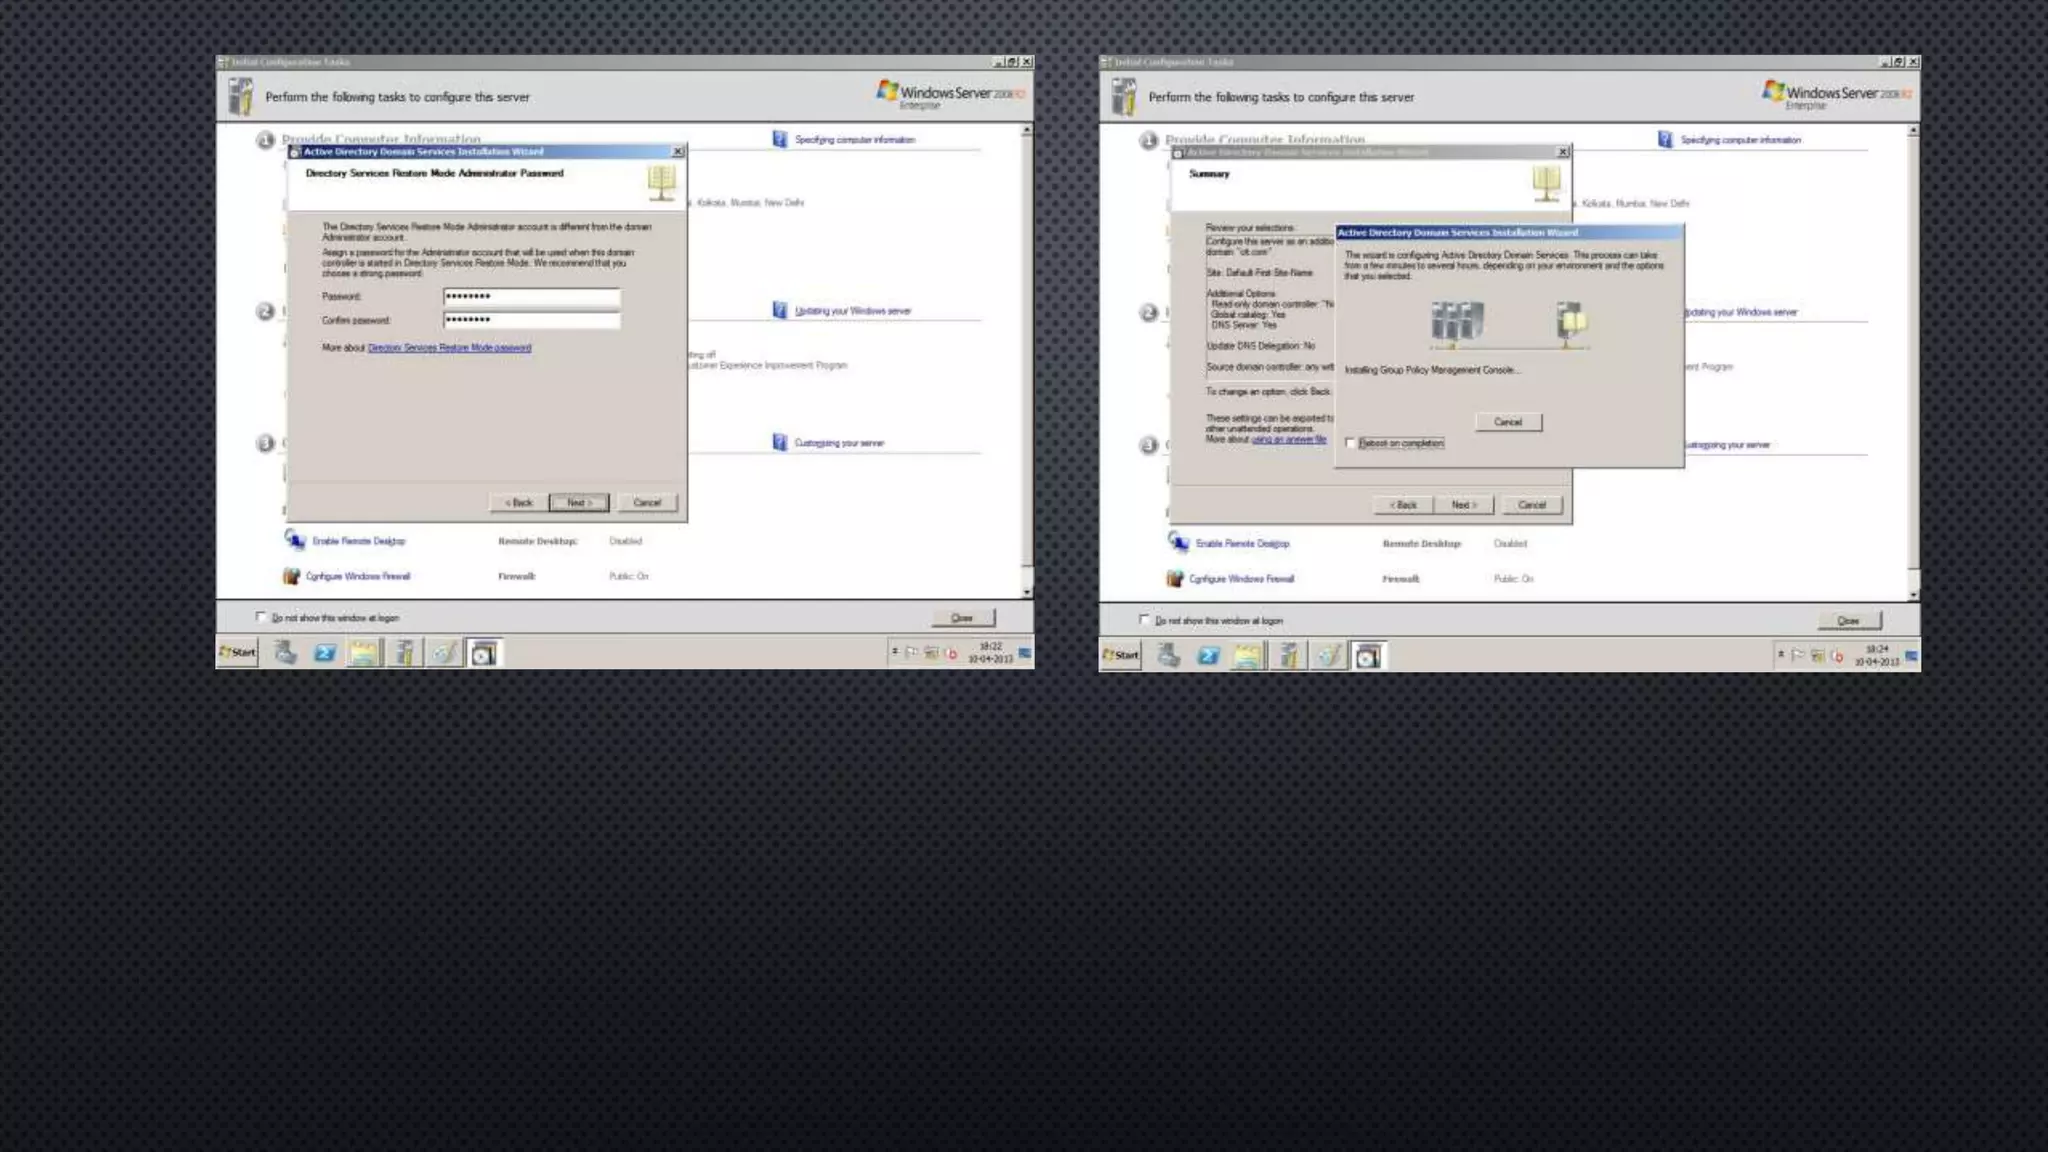2048x1152 pixels.
Task: Click Configure Windows Firewall icon in right window
Action: 1175,578
